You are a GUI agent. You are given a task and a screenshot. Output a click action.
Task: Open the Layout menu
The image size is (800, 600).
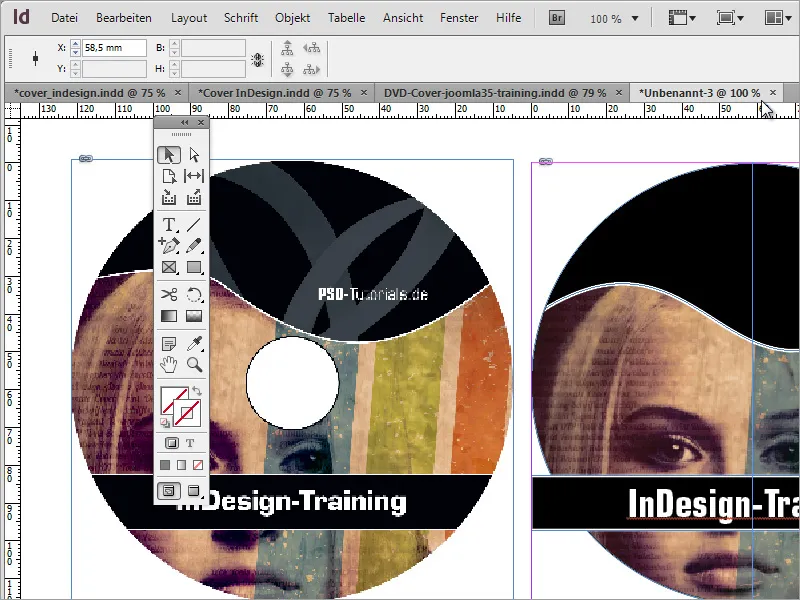pos(189,18)
